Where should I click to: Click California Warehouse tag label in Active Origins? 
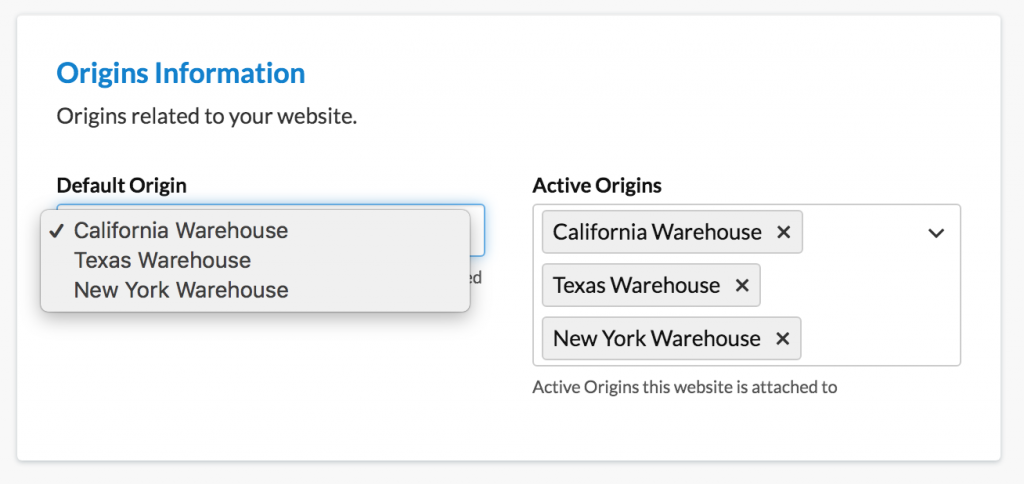pos(656,232)
